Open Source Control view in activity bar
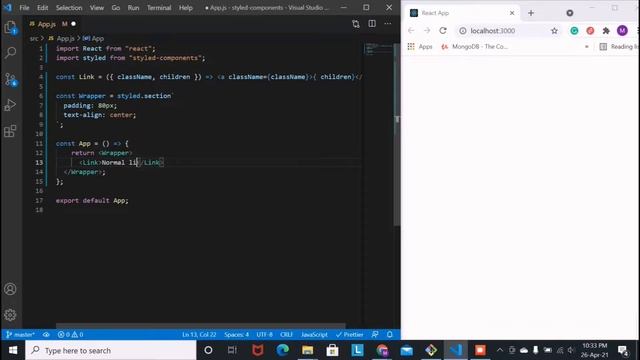Viewport: 640px width, 360px height. point(10,79)
